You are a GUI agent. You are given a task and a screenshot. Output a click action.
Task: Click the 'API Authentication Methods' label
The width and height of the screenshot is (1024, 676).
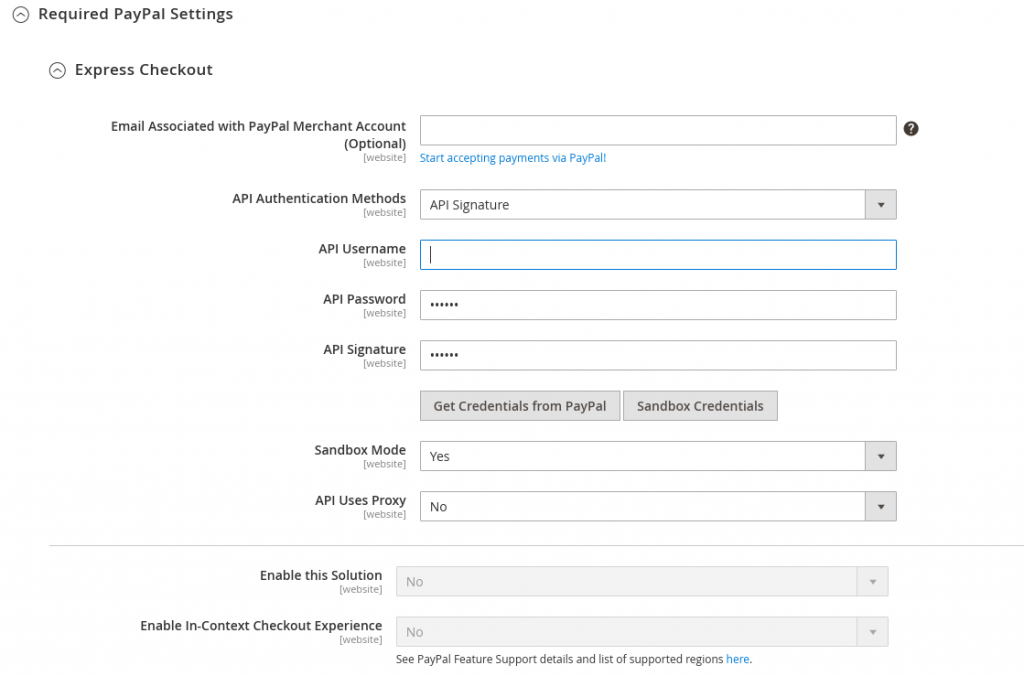(319, 199)
